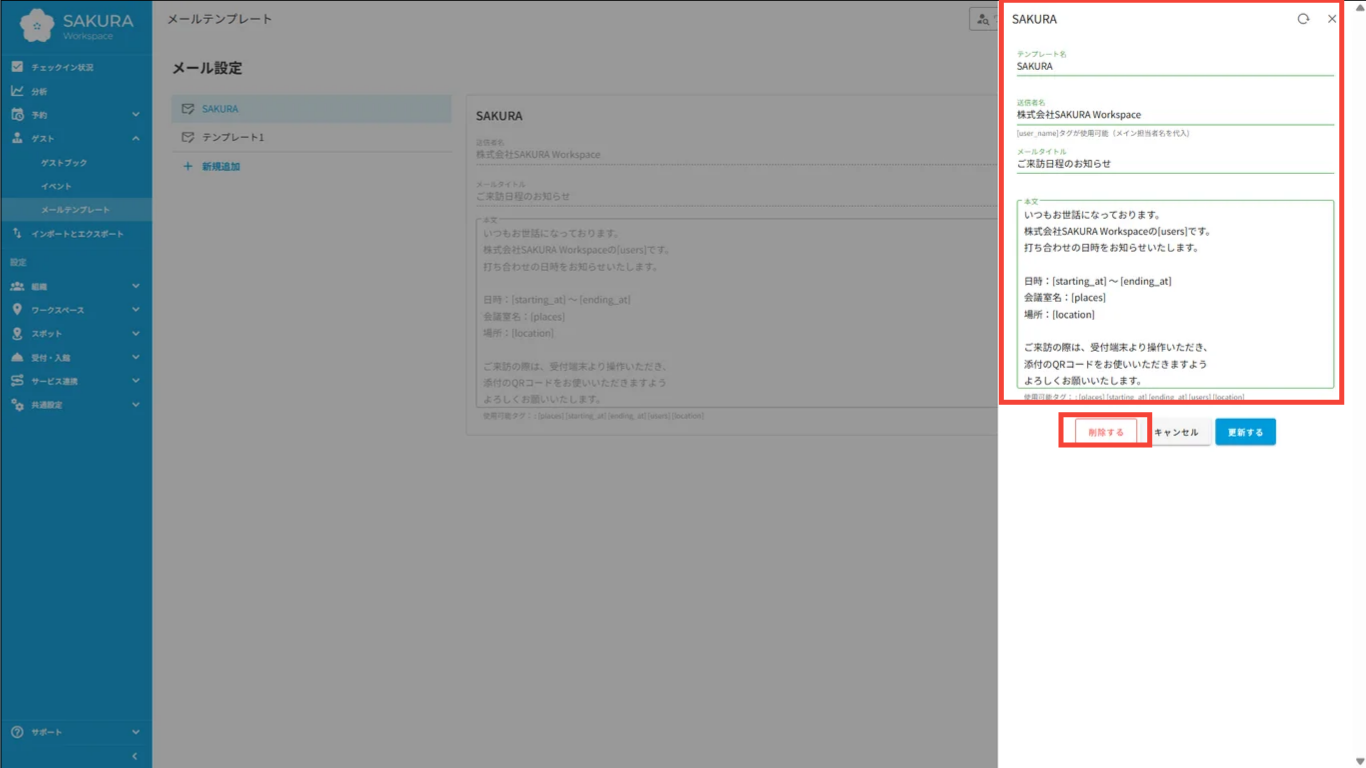1366x768 pixels.
Task: Click the page scrollbar up arrow
Action: pos(1359,7)
